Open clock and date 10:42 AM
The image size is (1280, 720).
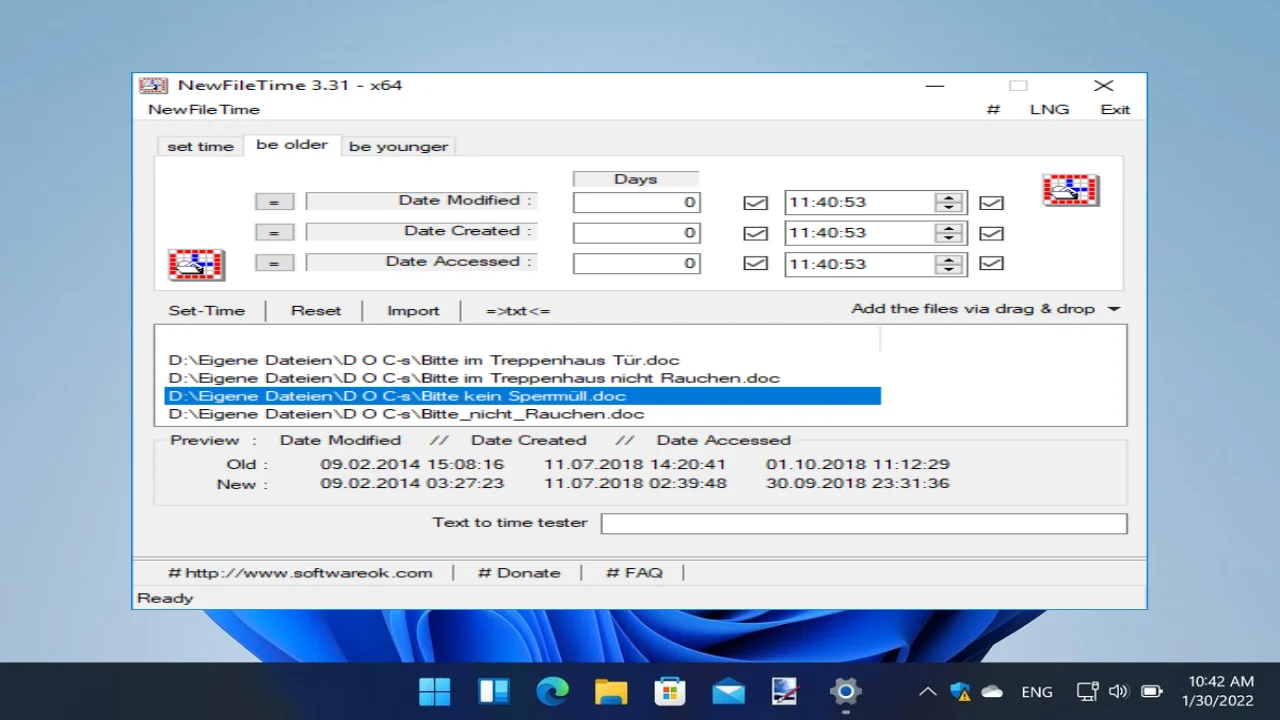(x=1217, y=691)
